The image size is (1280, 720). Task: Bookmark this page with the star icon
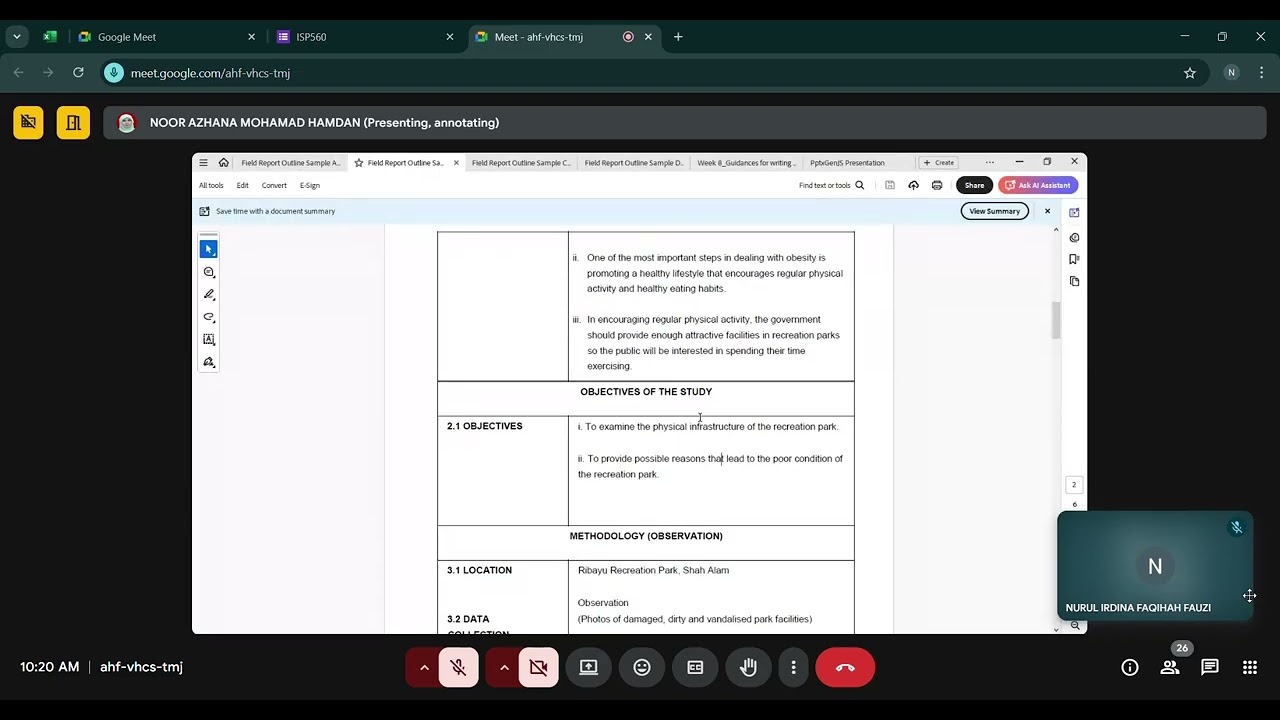(1190, 73)
